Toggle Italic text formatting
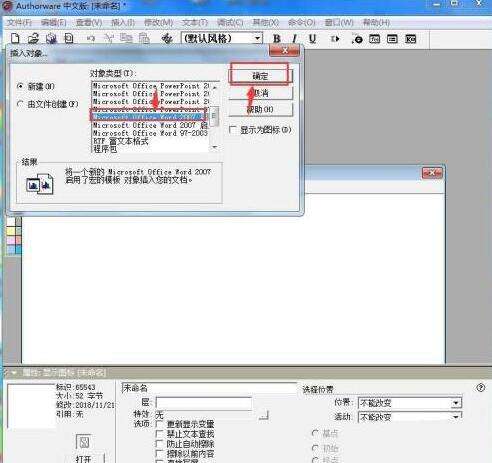492x463 pixels. [x=294, y=39]
